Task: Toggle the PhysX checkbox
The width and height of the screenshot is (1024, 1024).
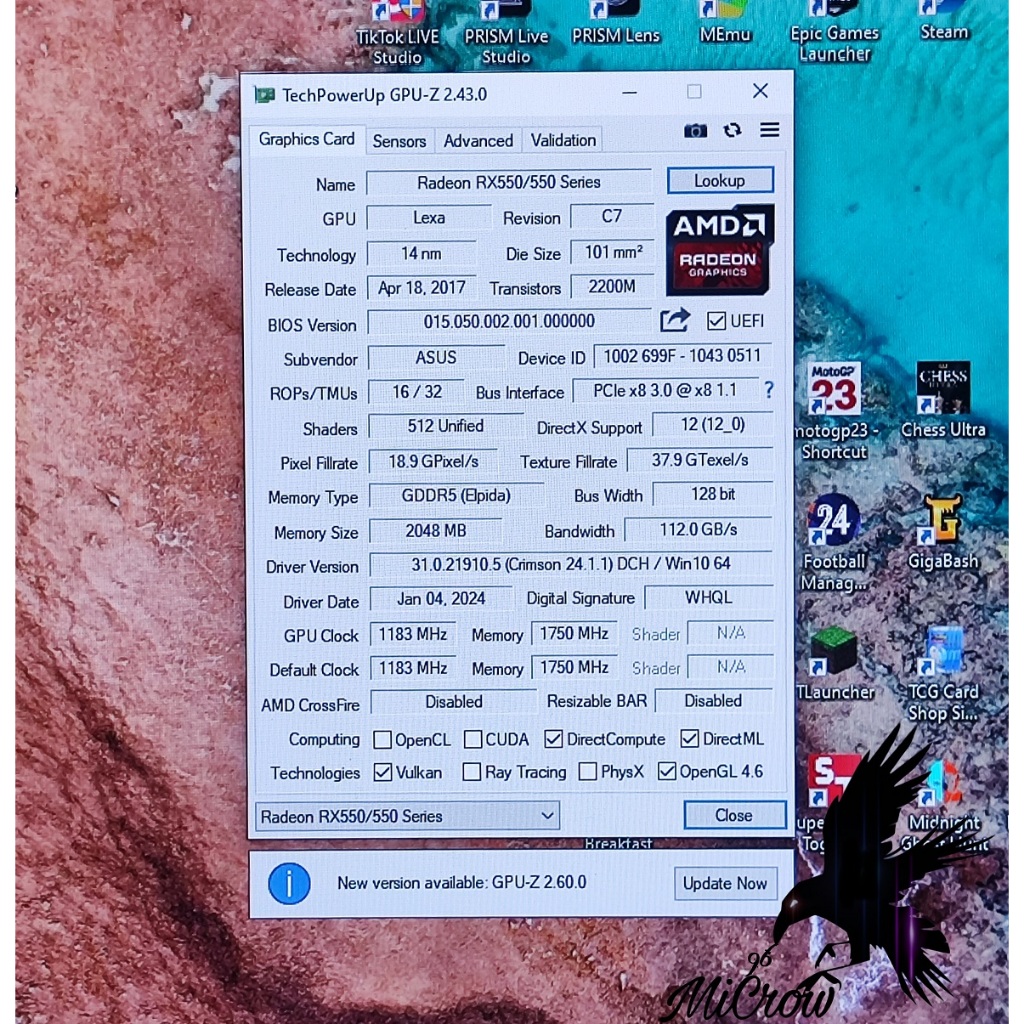Action: tap(588, 771)
